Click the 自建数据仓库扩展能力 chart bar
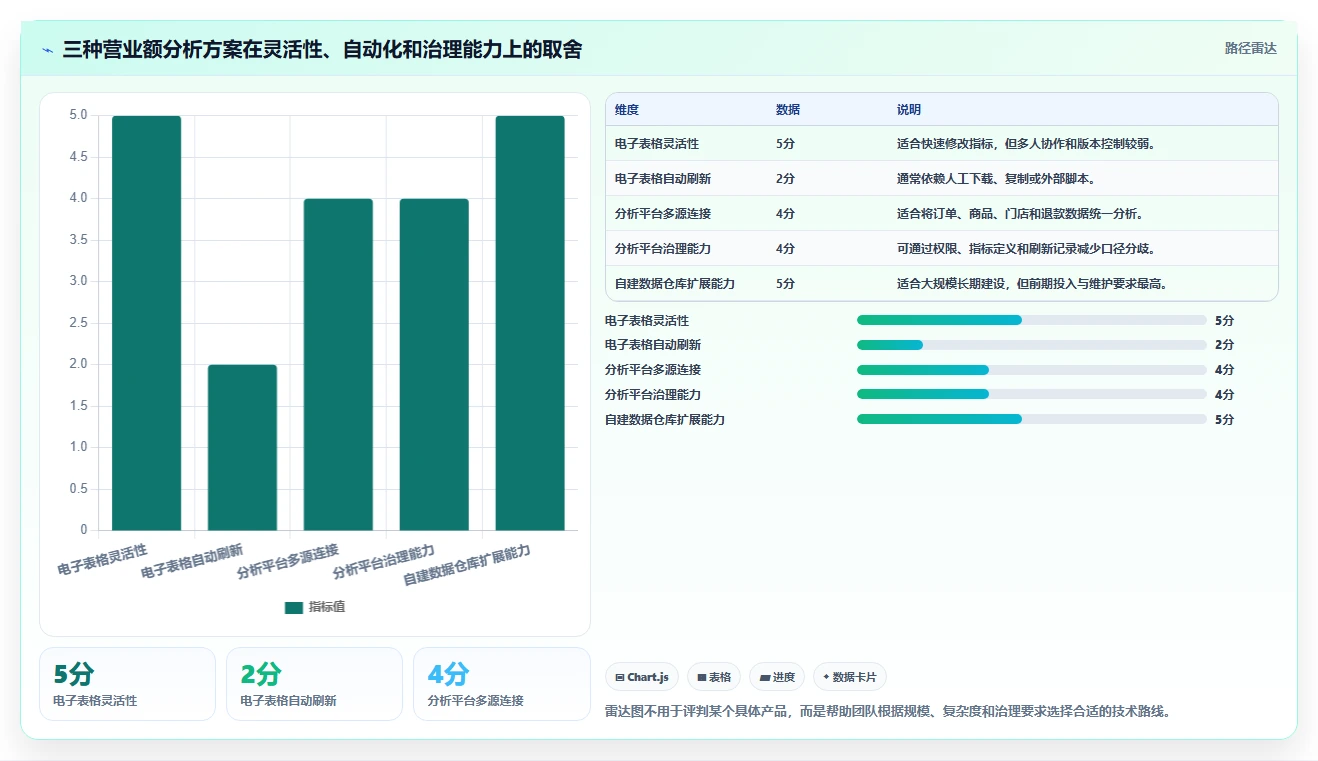 (x=530, y=323)
